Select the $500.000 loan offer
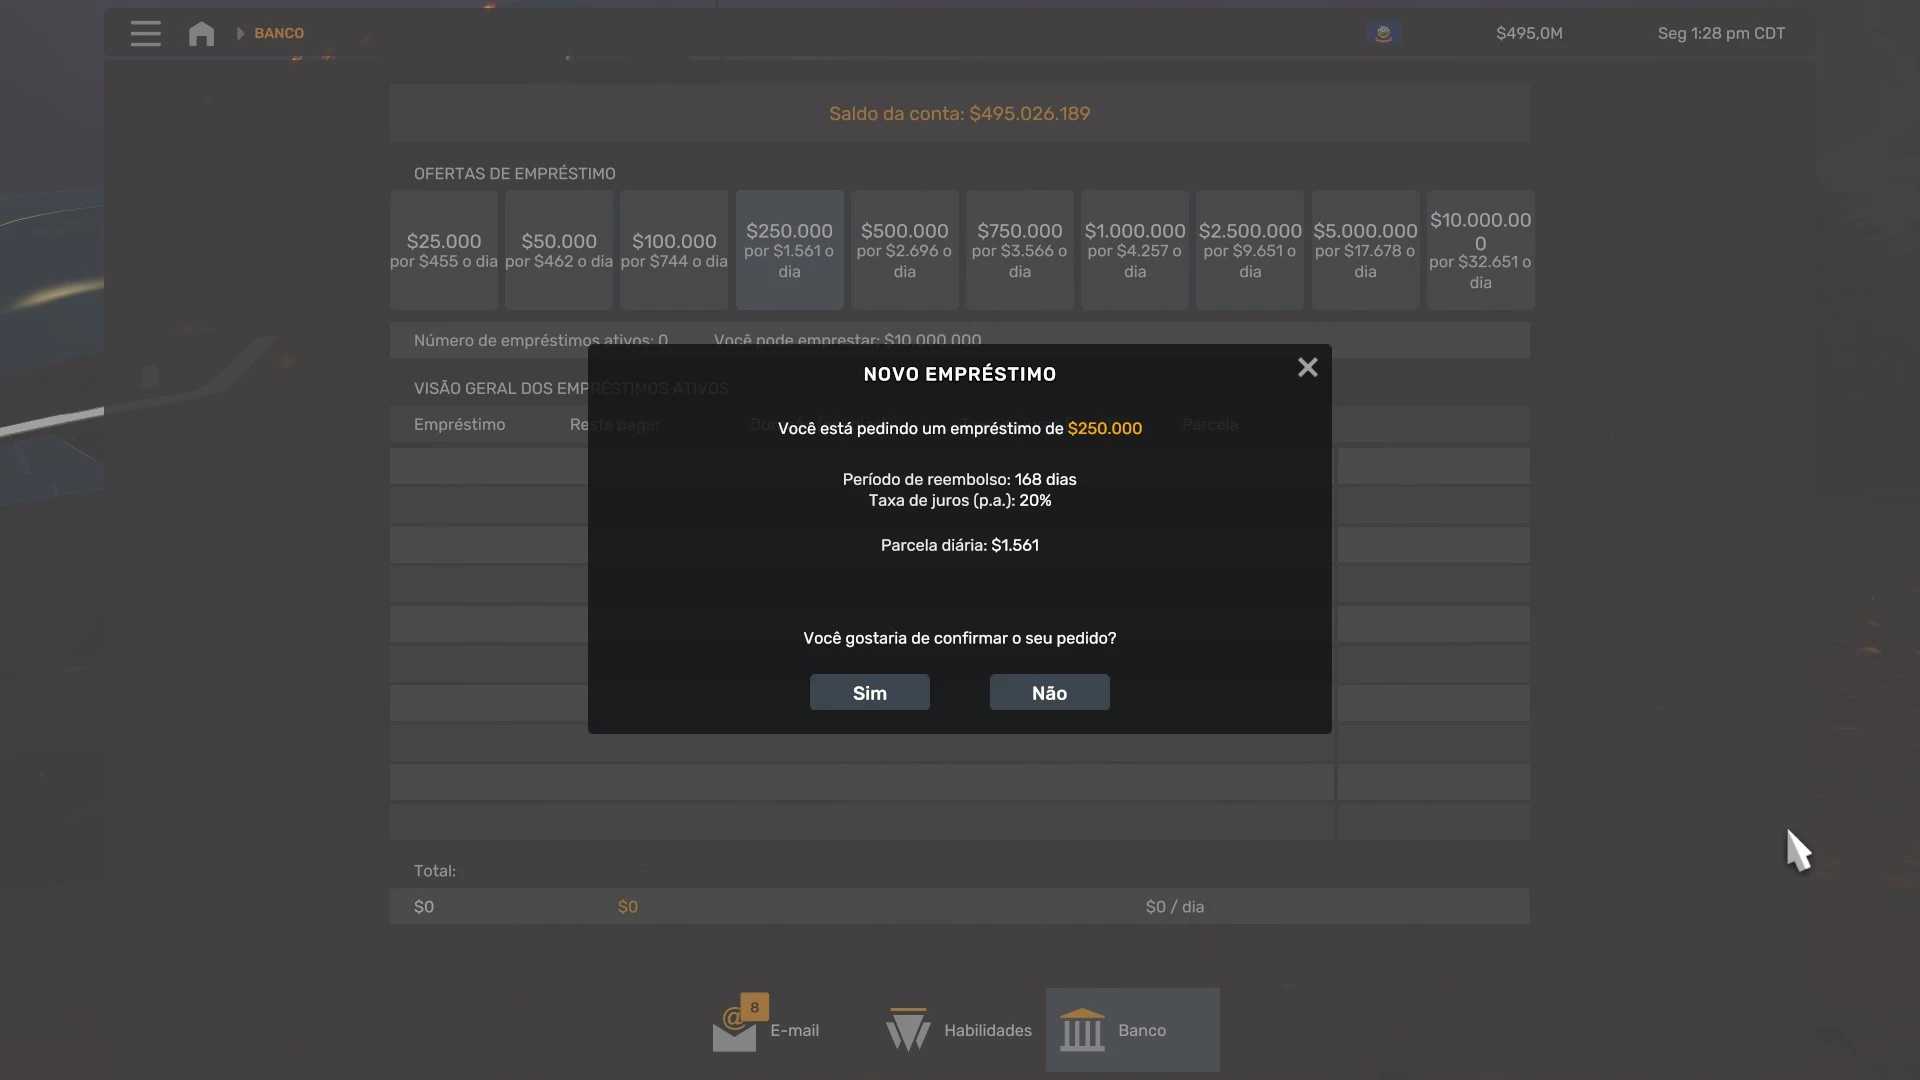Image resolution: width=1920 pixels, height=1080 pixels. coord(904,250)
